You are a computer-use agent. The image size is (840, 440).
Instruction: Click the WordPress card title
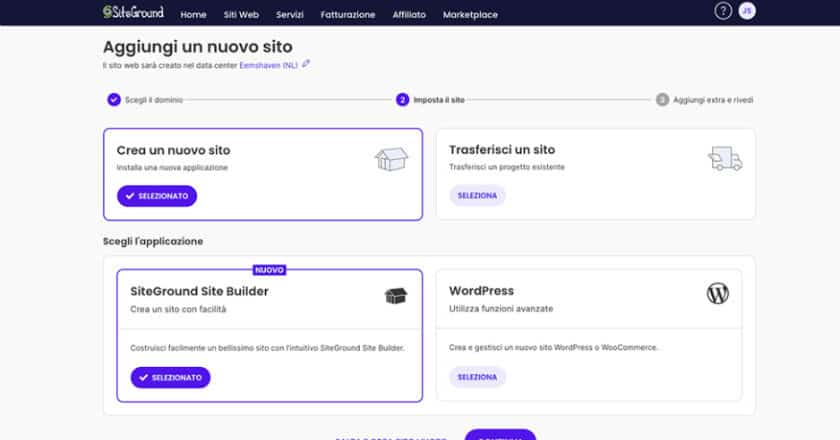(x=481, y=291)
